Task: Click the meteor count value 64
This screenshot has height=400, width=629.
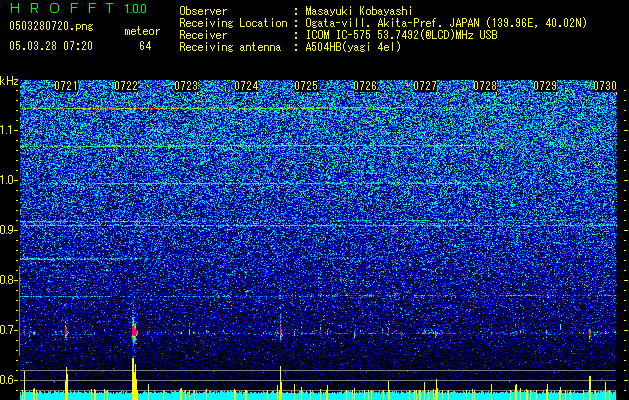Action: (145, 46)
